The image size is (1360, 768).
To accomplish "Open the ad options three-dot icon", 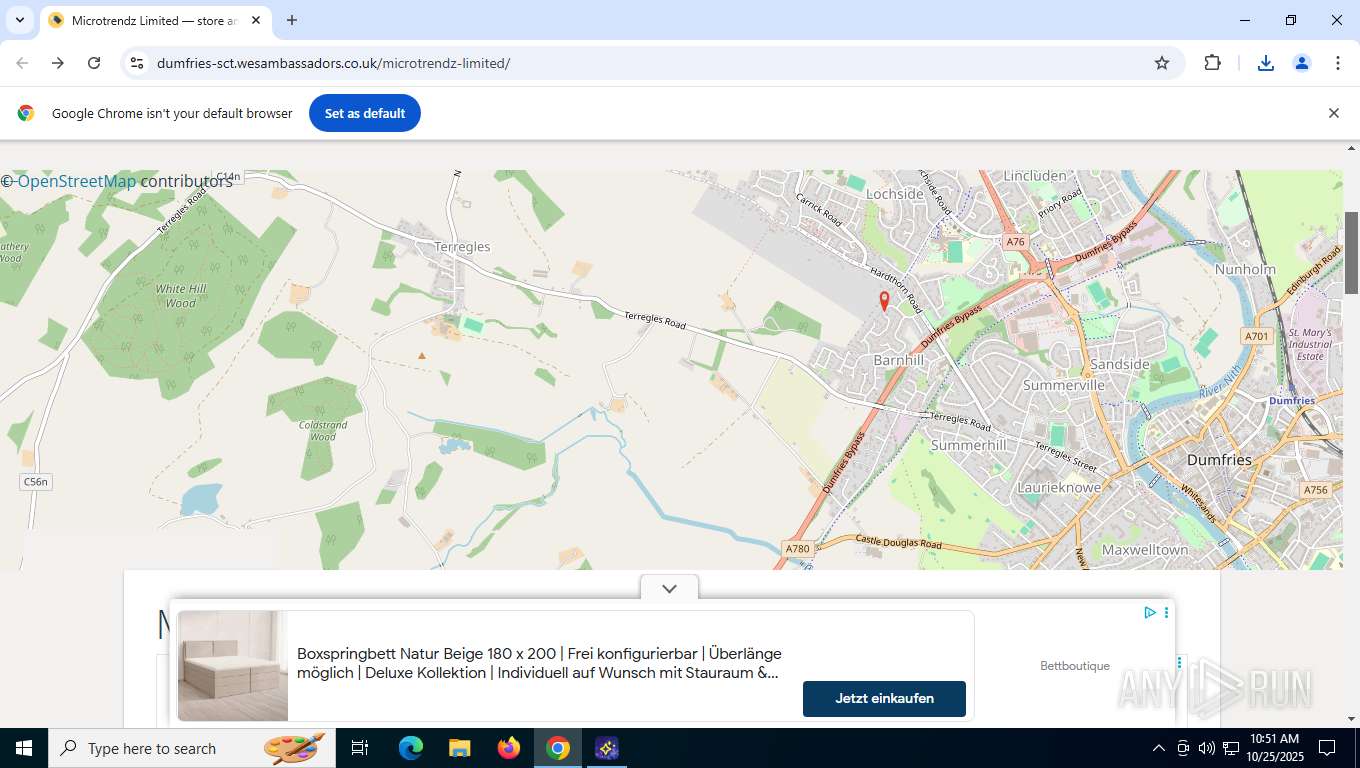I will [1166, 612].
